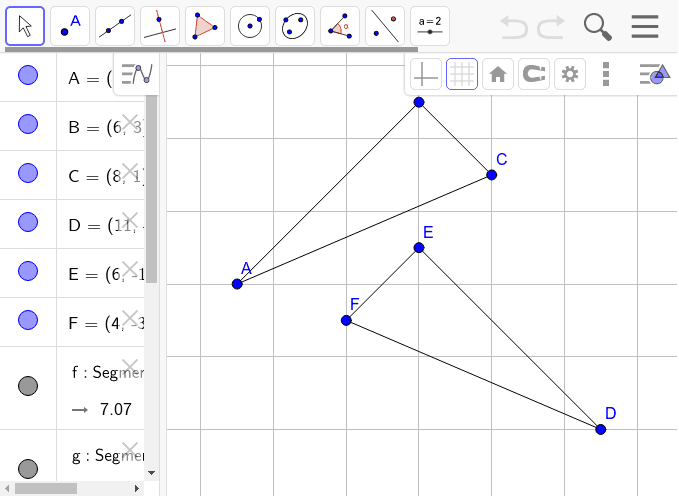Screen dimensions: 679x498
Task: Toggle visibility of point B
Action: (x=28, y=124)
